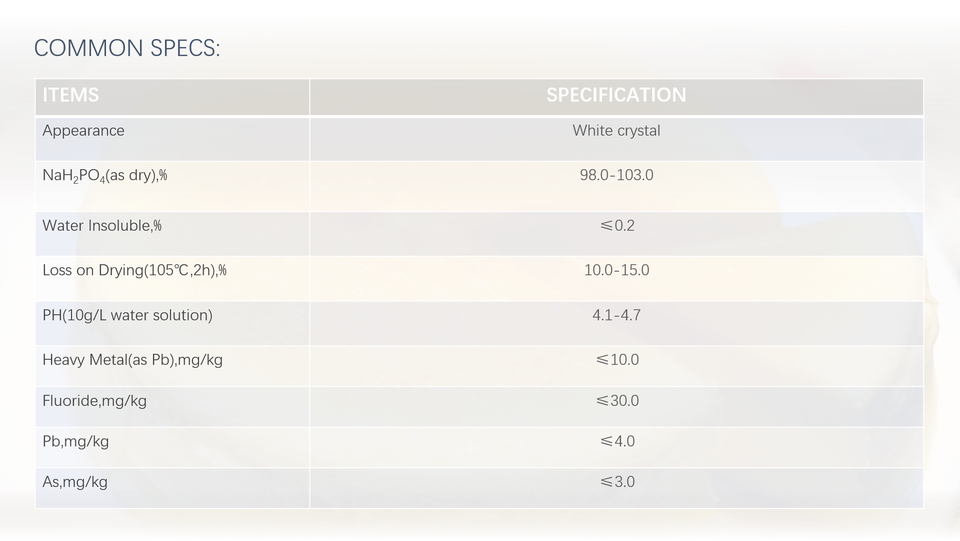
Task: Click the Loss on Drying item cell
Action: (x=134, y=270)
